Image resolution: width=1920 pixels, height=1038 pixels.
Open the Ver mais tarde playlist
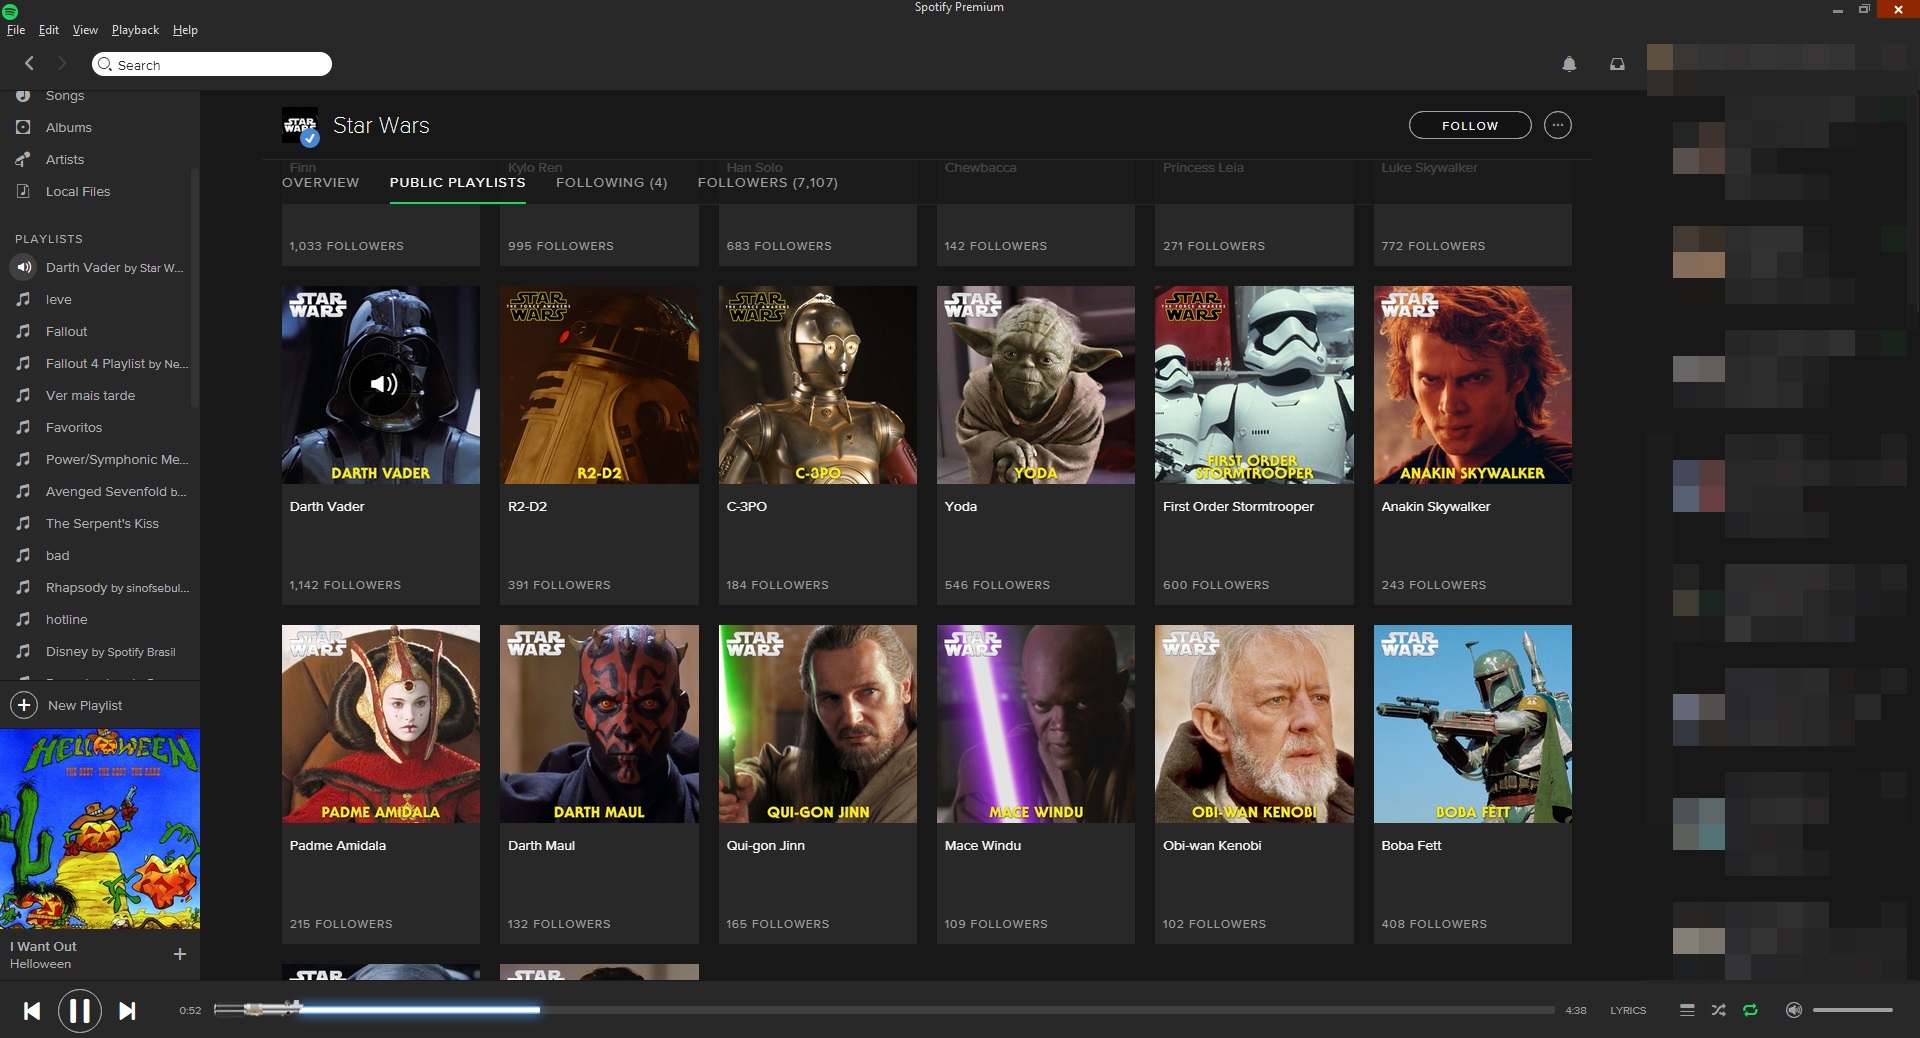pyautogui.click(x=90, y=396)
